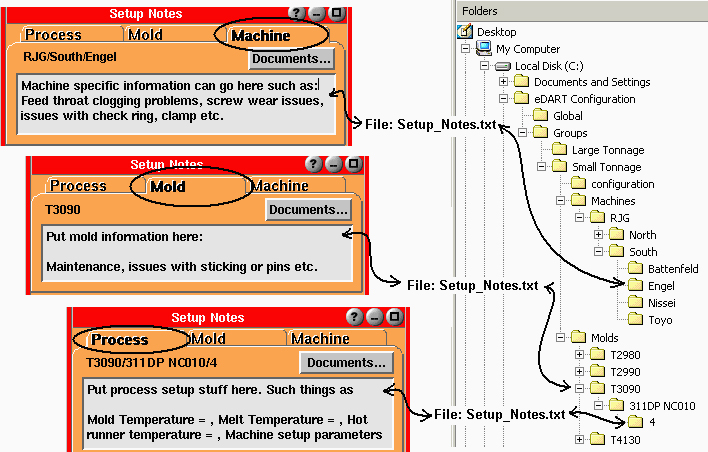The width and height of the screenshot is (708, 452).
Task: Collapse the Molds folder node
Action: click(x=560, y=337)
